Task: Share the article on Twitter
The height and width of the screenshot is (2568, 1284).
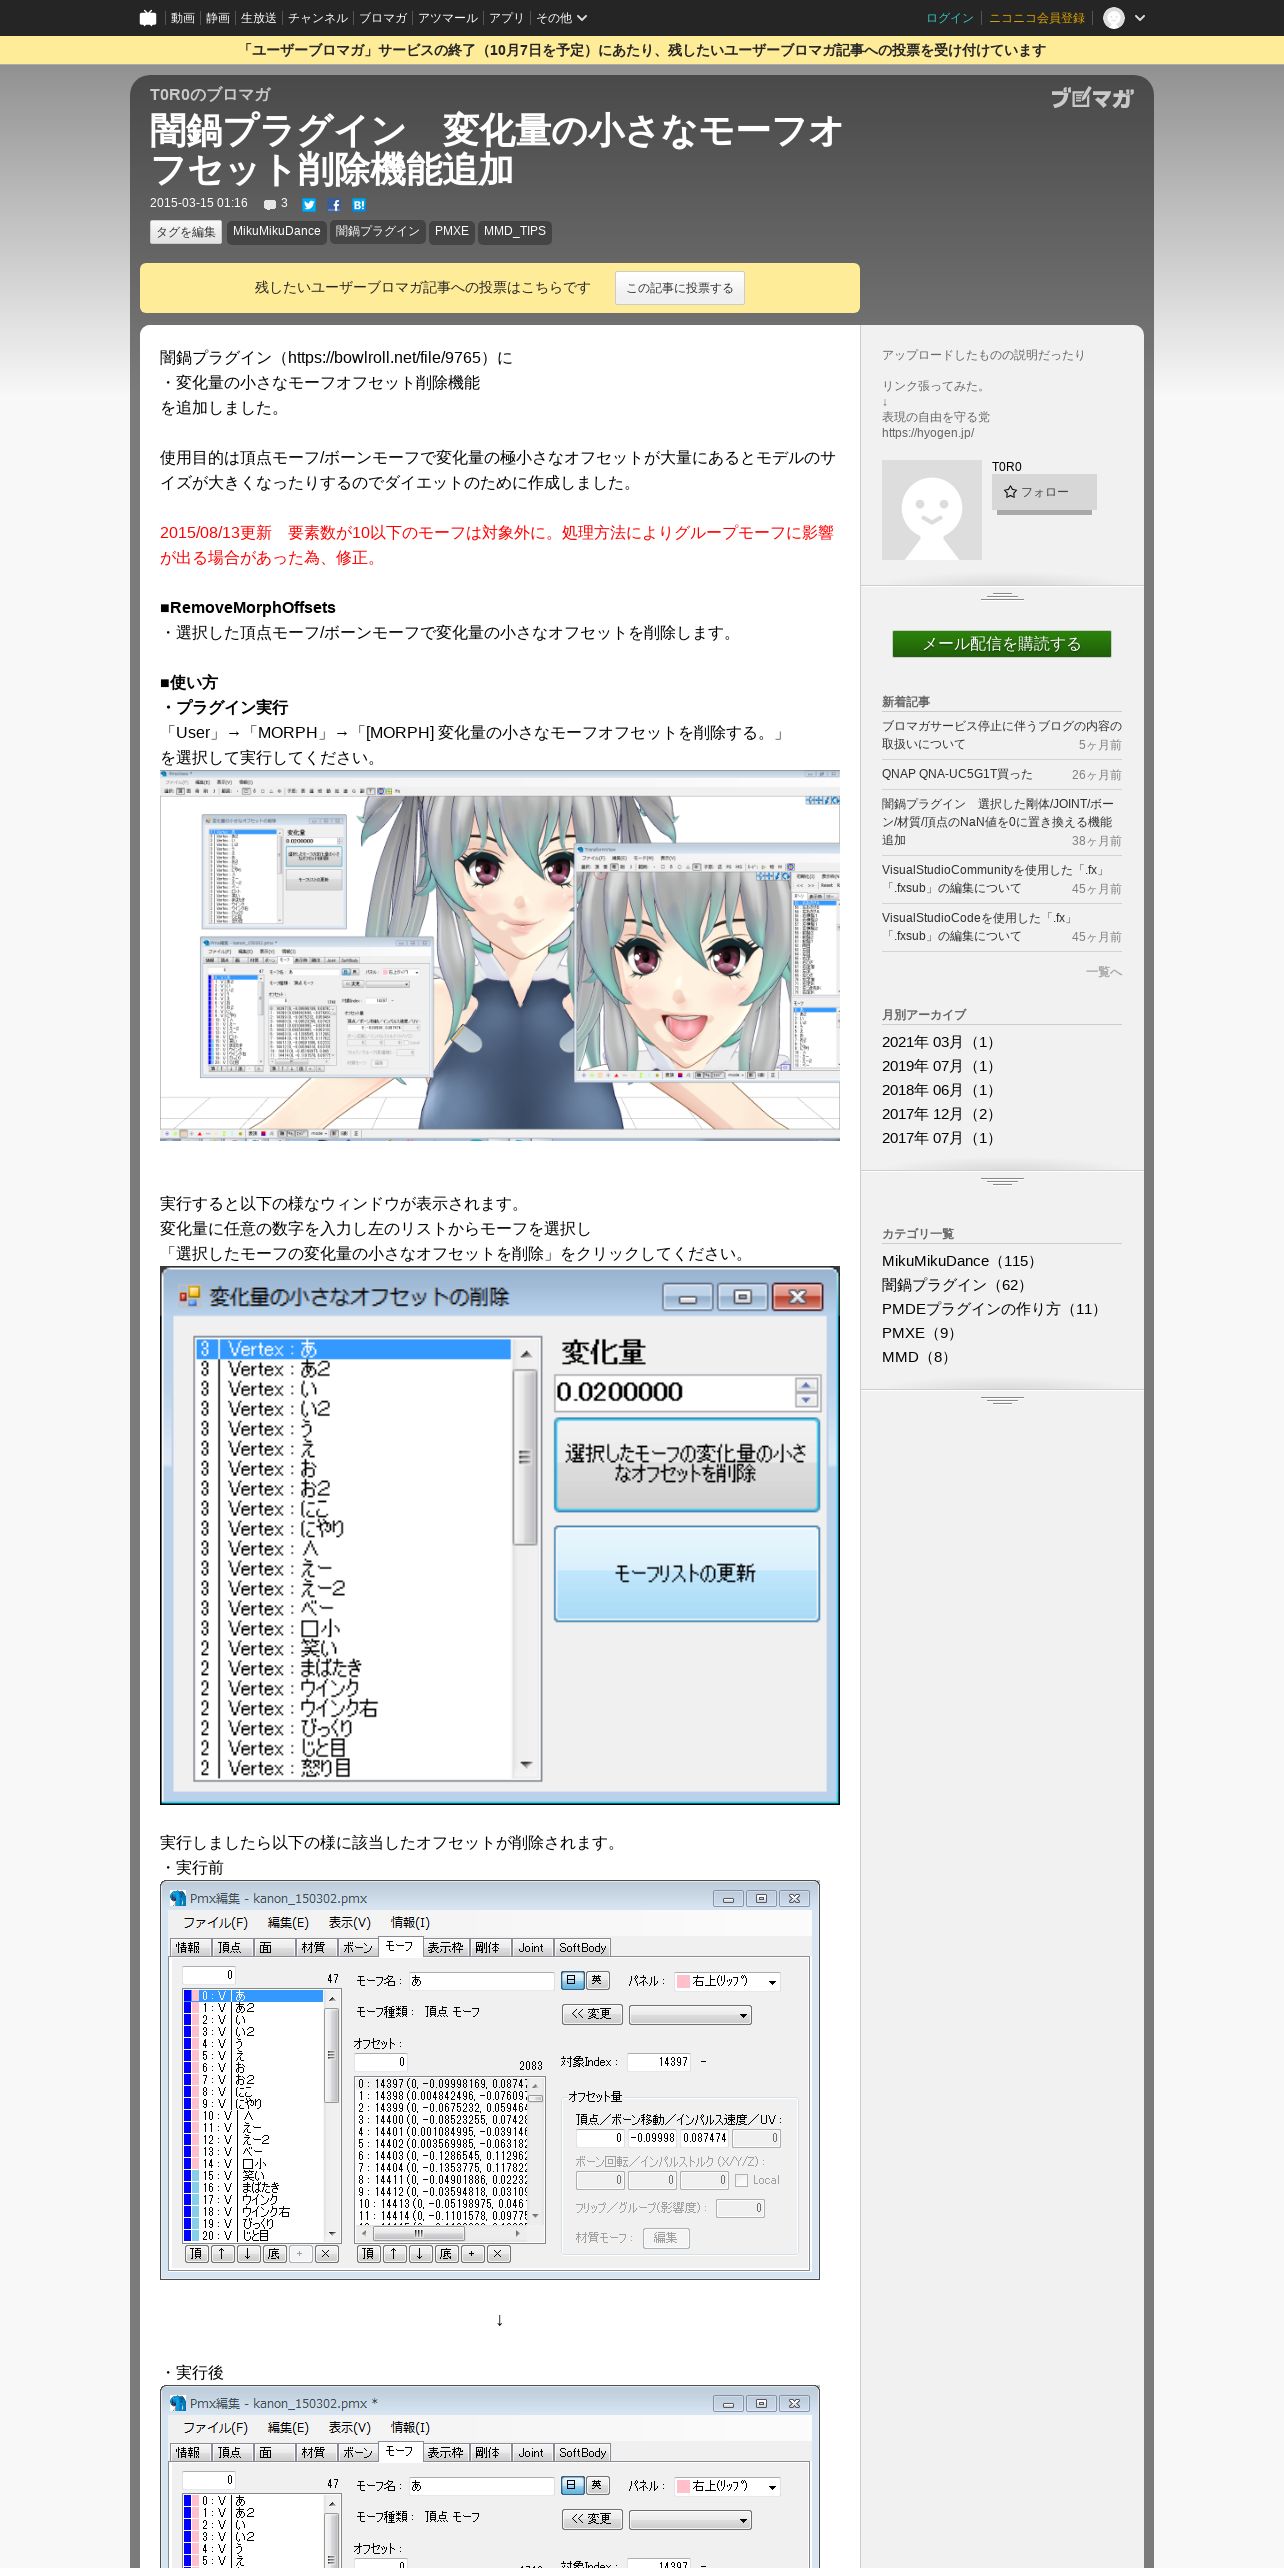Action: point(309,205)
